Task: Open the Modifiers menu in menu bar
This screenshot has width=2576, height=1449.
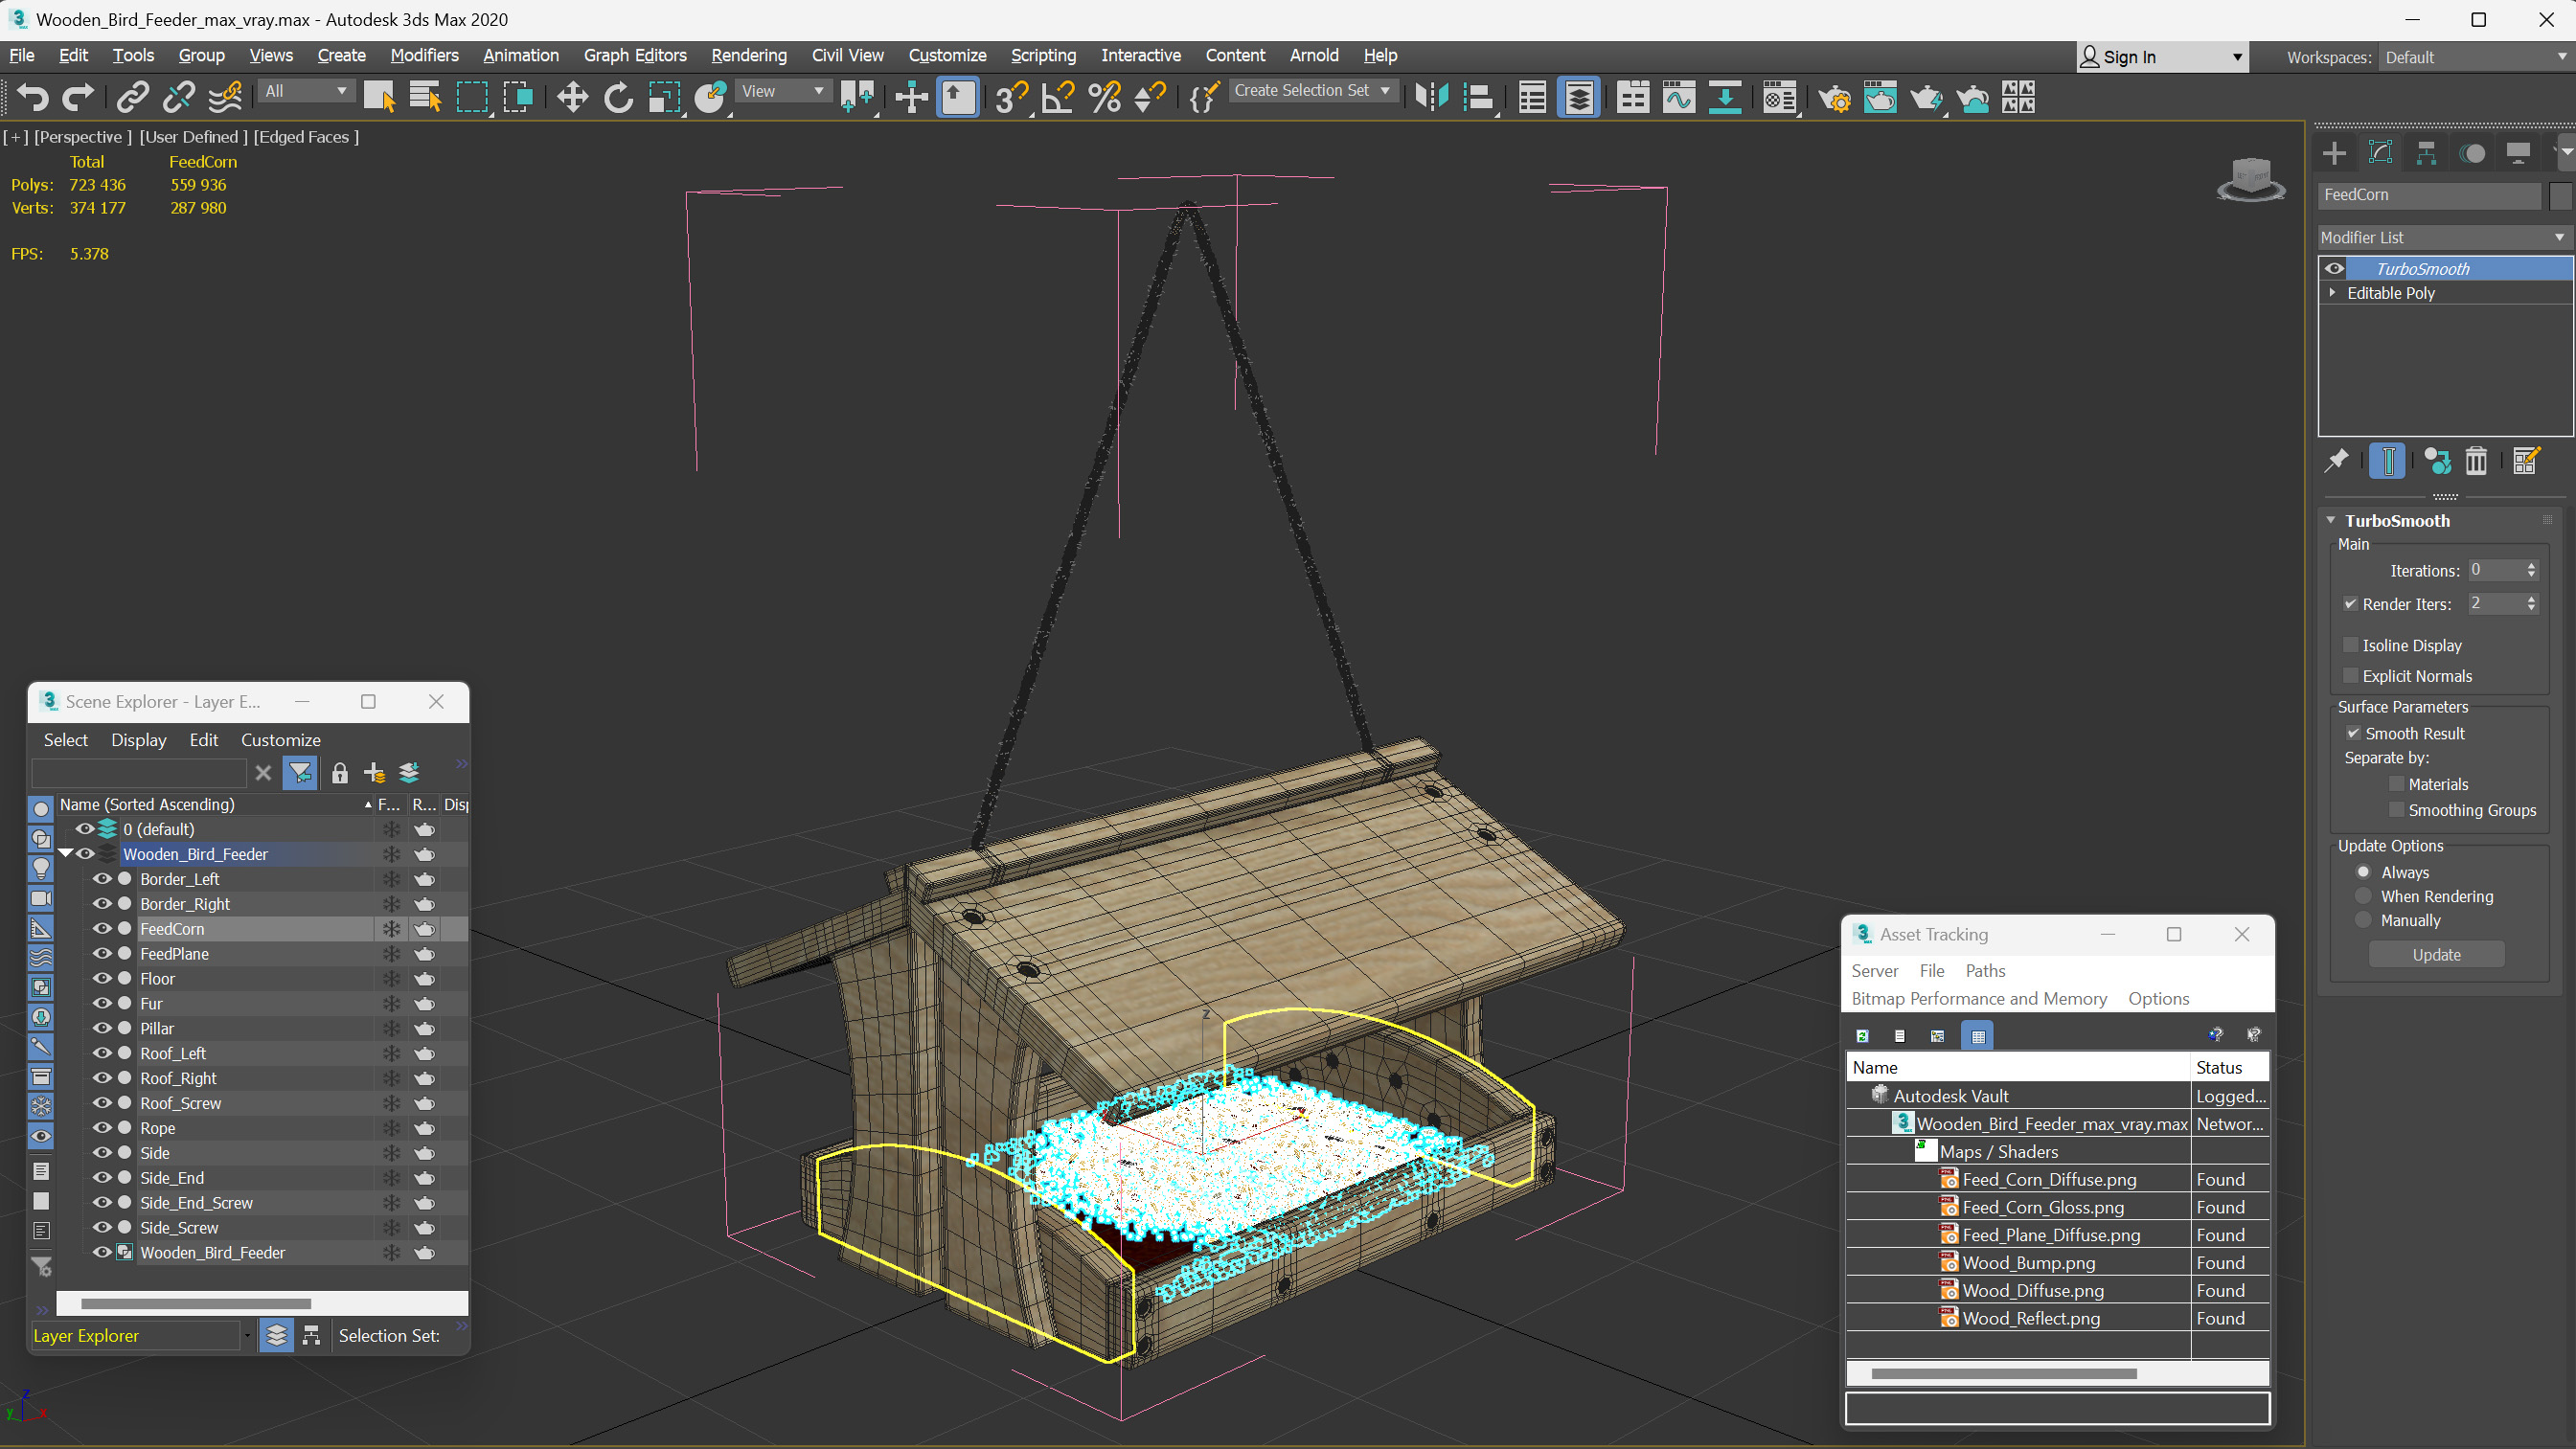Action: coord(424,55)
